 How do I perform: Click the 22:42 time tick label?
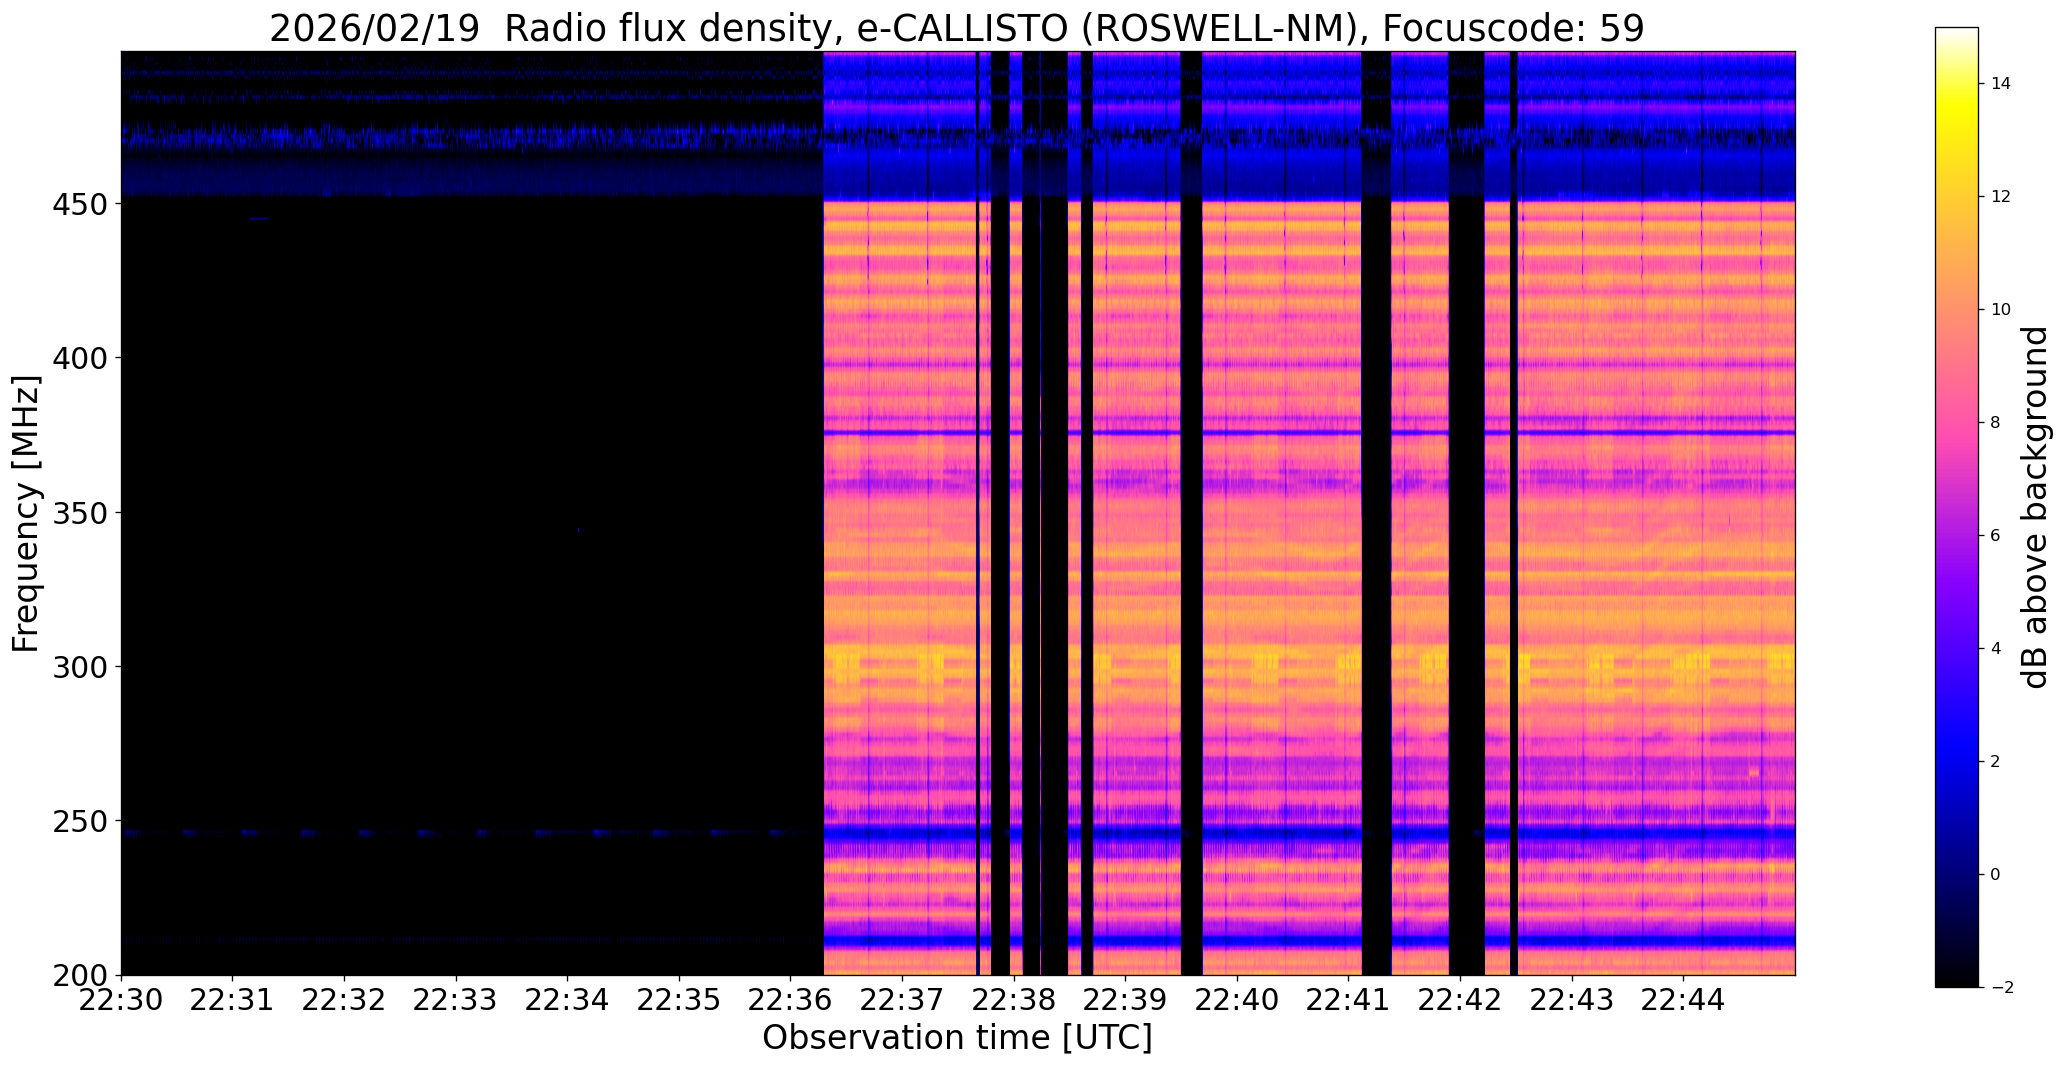1461,999
